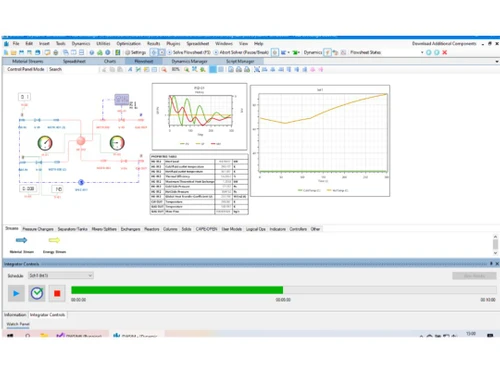
Task: Select the Reactors palette tab
Action: coord(152,229)
